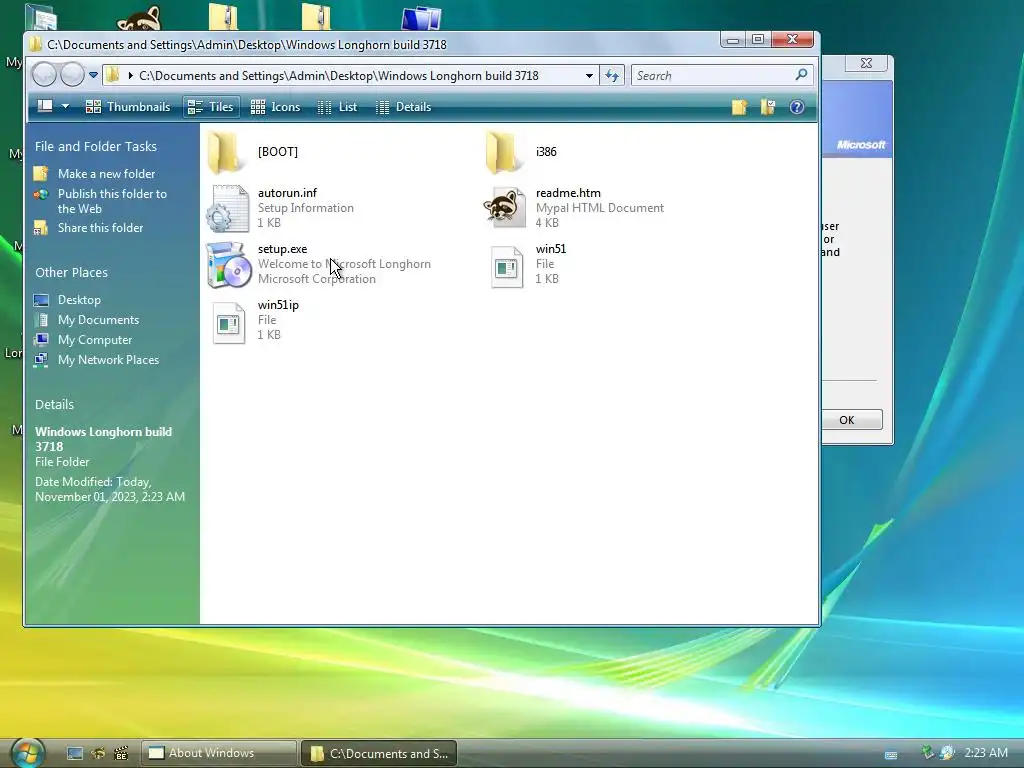Click the My Network Places sidebar icon
The image size is (1024, 768).
click(41, 360)
